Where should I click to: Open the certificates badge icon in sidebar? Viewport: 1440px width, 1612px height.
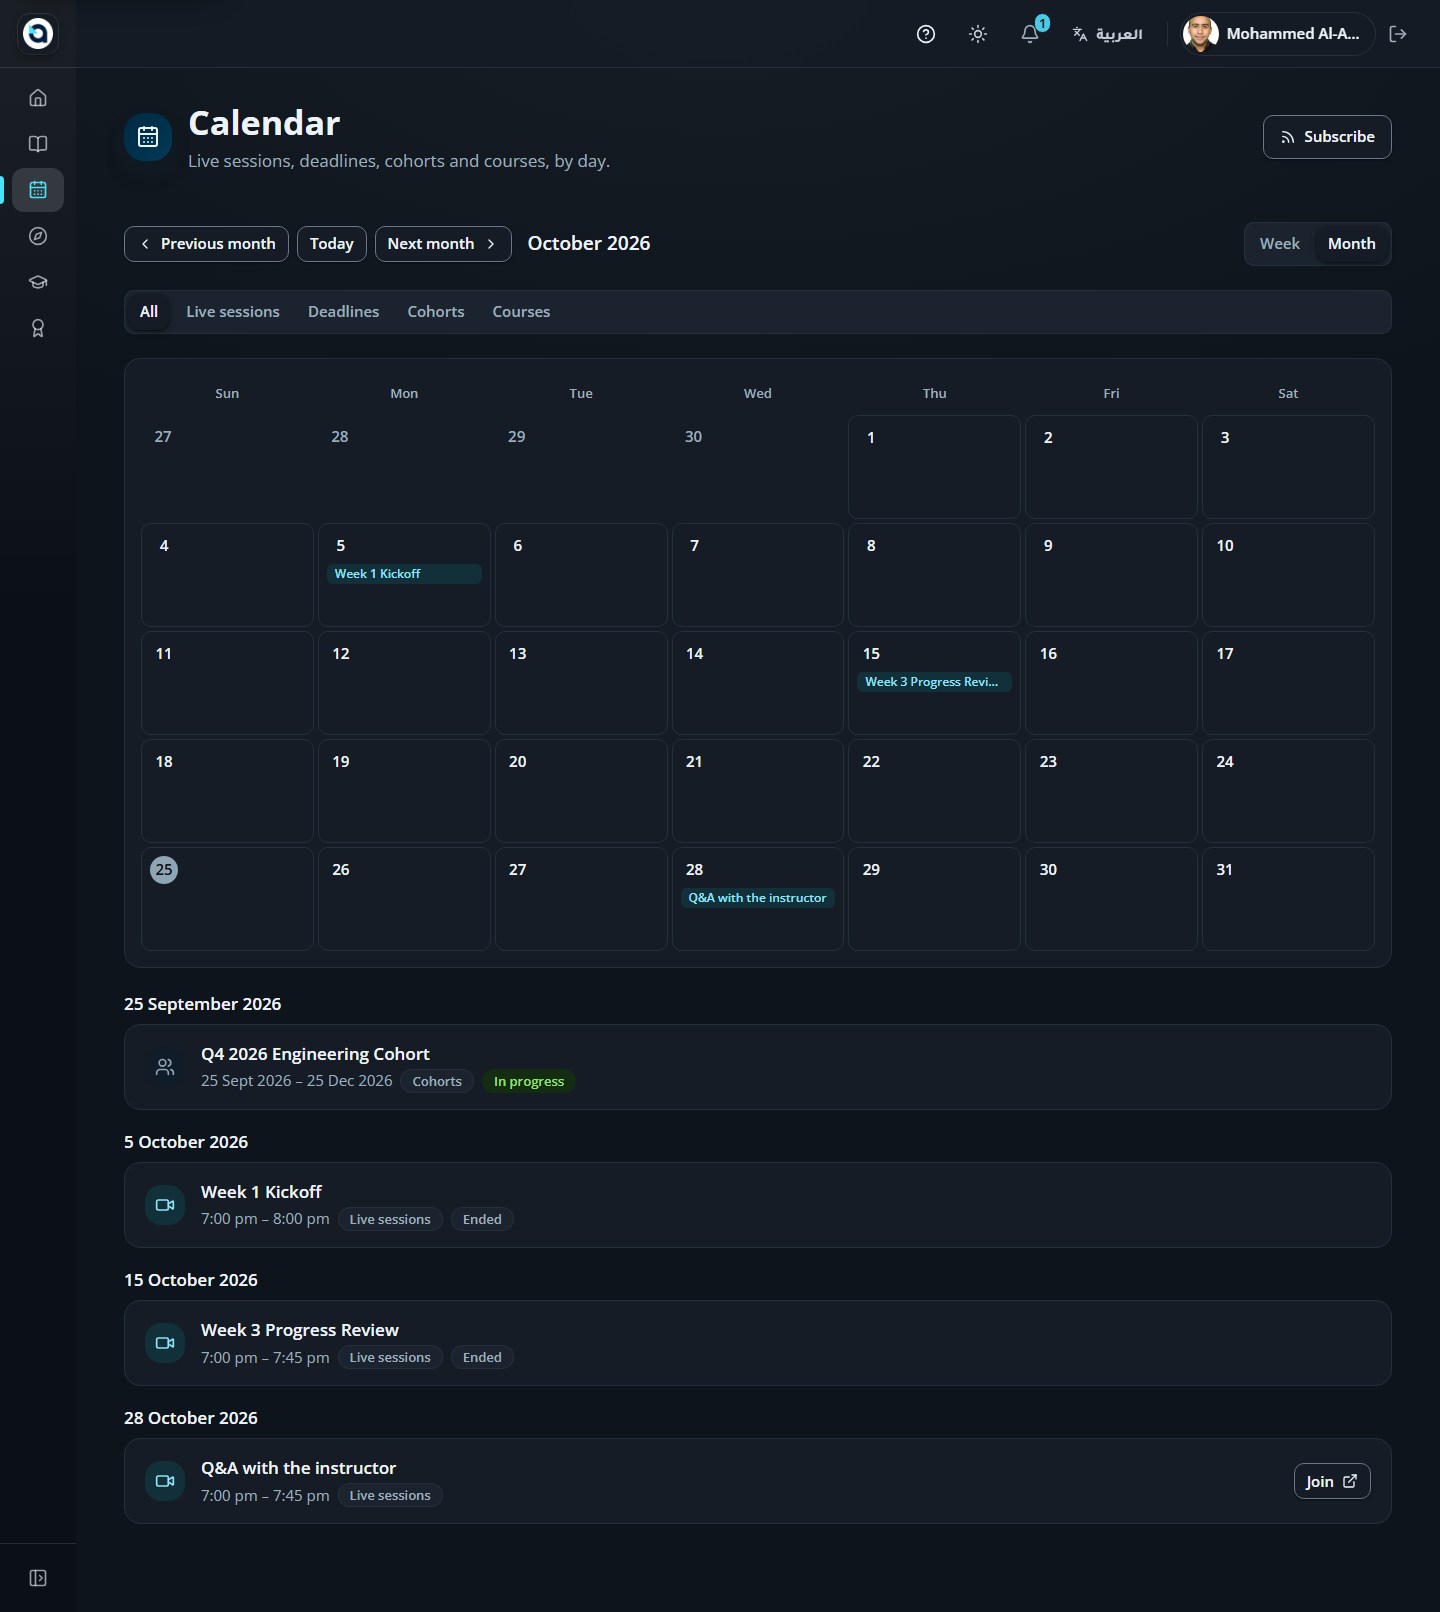point(38,328)
